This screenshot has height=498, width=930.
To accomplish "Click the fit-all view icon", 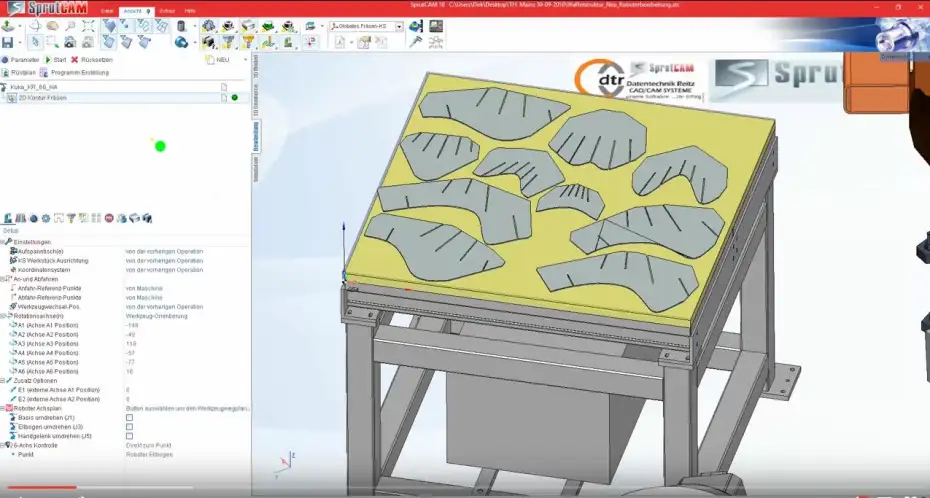I will [88, 26].
